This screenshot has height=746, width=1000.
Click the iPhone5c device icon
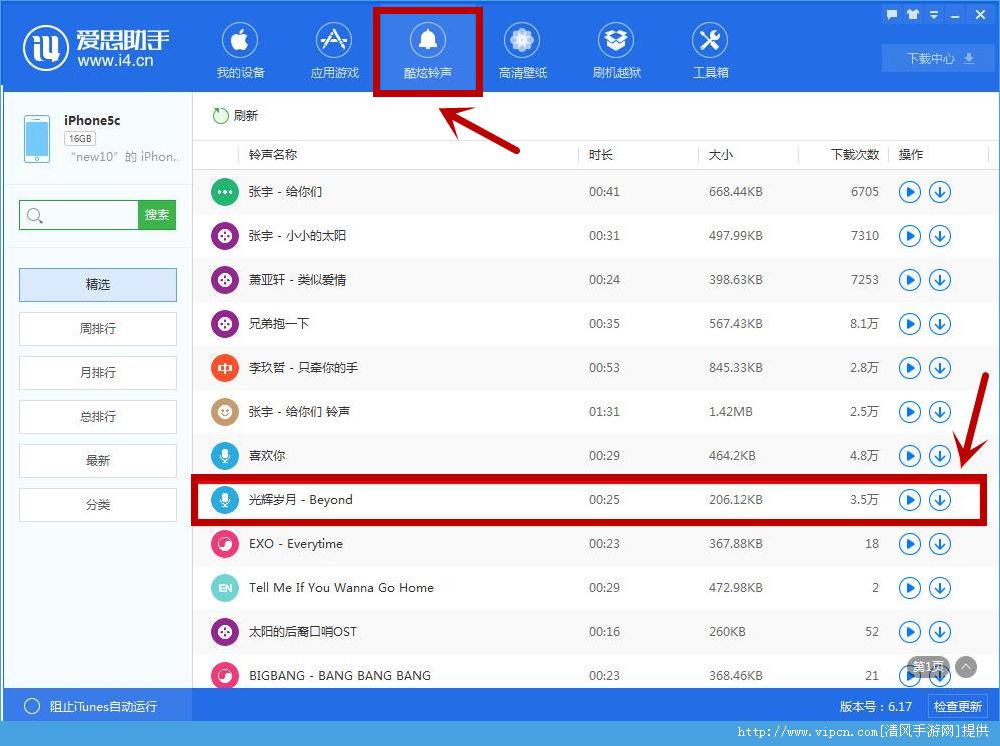(37, 139)
